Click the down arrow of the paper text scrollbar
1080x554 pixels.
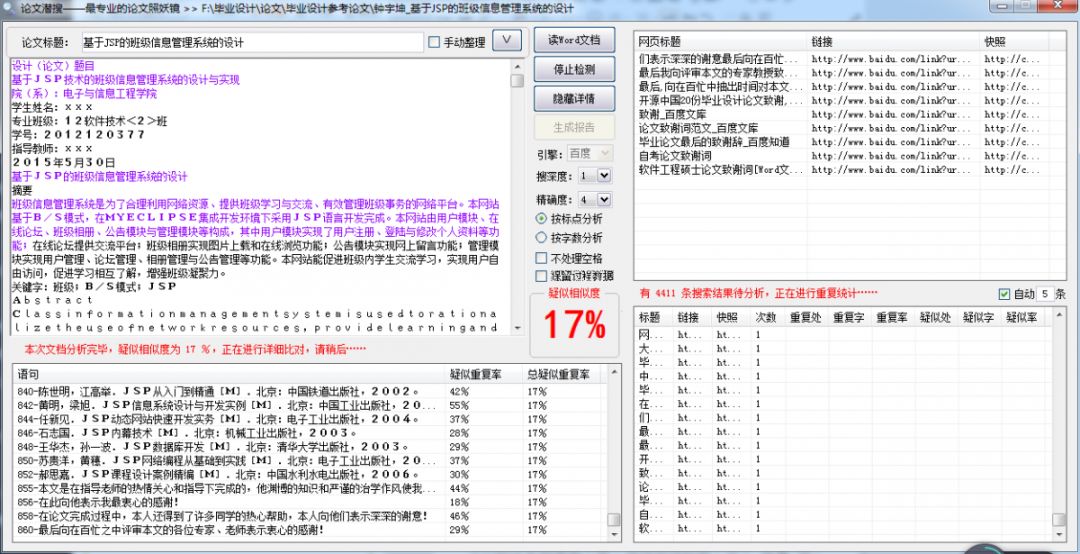pyautogui.click(x=517, y=326)
